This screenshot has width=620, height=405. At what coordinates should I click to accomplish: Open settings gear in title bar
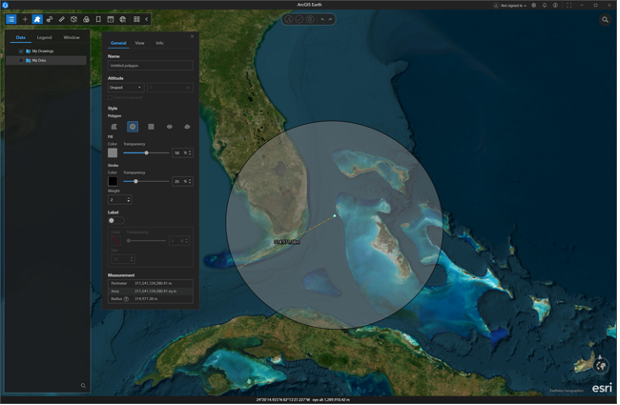536,5
